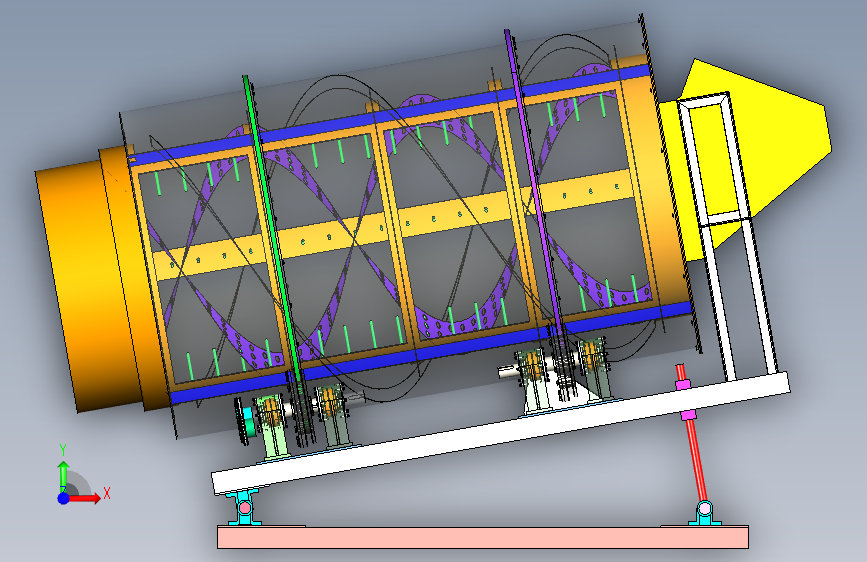Select the green ring around the drum
Viewport: 867px width, 562px height.
(x=272, y=227)
